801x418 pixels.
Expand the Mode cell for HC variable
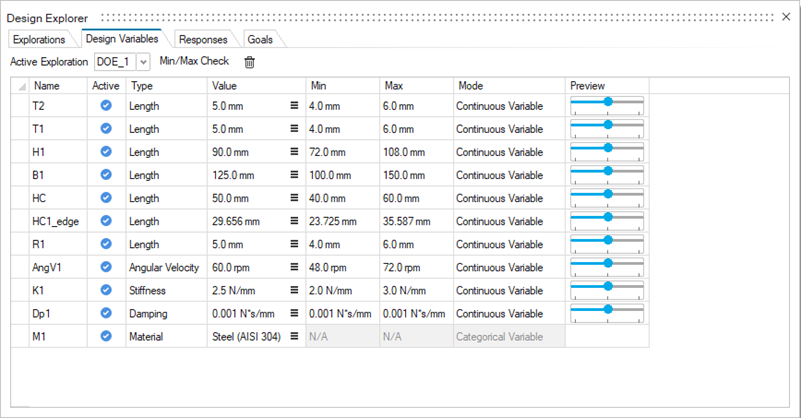click(x=509, y=199)
